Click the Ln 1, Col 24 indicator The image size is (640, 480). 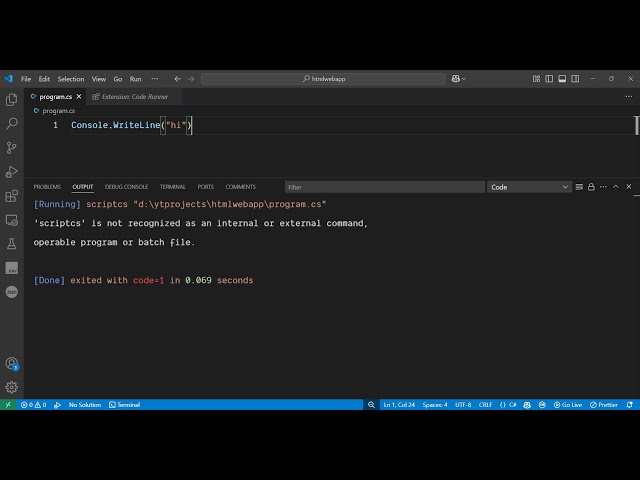click(399, 404)
